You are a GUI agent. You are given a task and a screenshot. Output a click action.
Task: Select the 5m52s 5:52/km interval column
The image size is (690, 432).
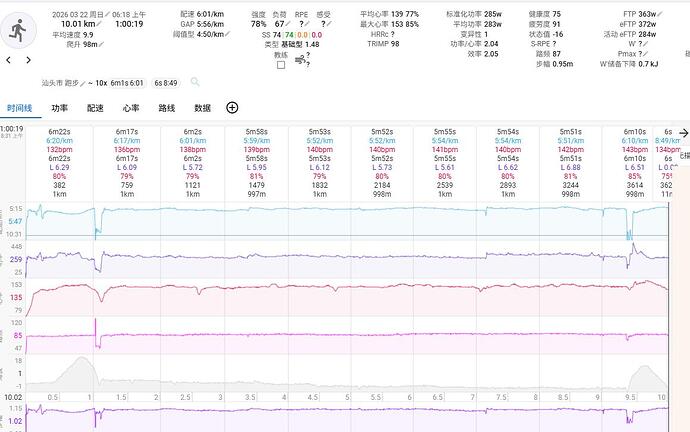click(382, 163)
